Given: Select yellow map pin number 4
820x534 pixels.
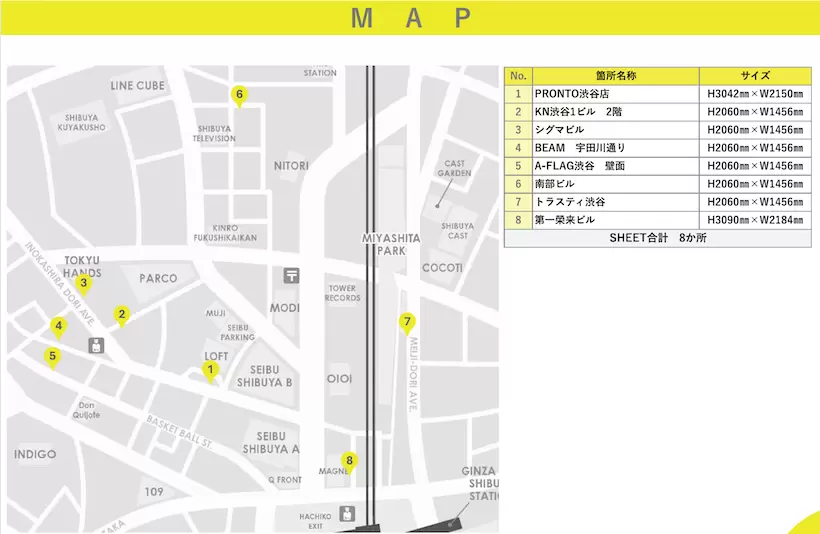Looking at the screenshot, I should [59, 326].
